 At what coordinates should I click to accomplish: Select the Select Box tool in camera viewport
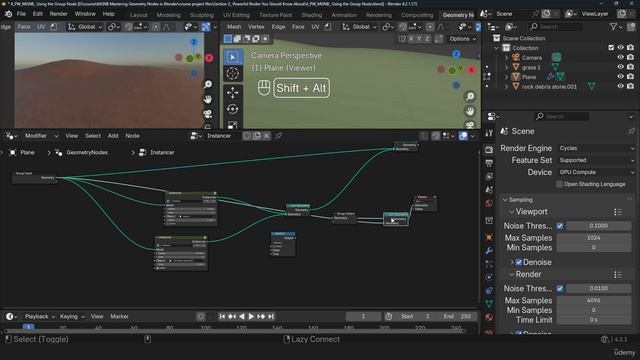(x=233, y=57)
